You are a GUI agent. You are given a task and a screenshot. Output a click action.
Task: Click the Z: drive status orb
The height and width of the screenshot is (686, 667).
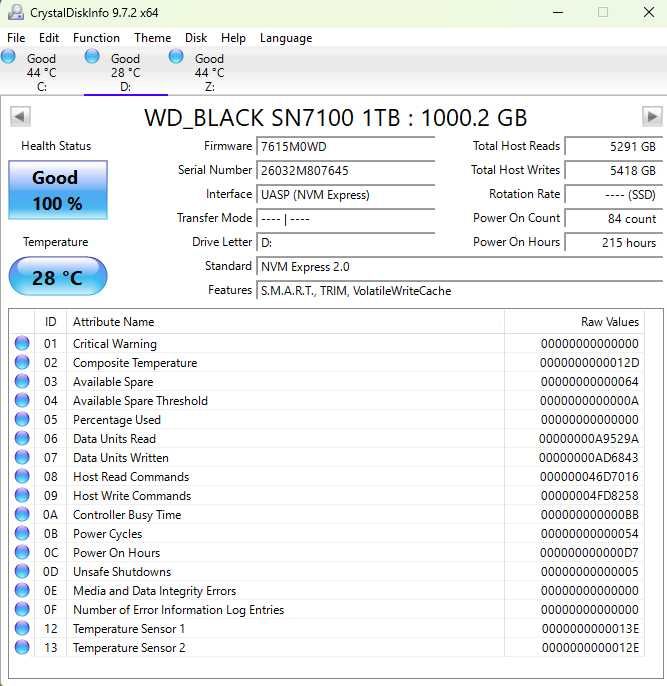click(x=176, y=56)
